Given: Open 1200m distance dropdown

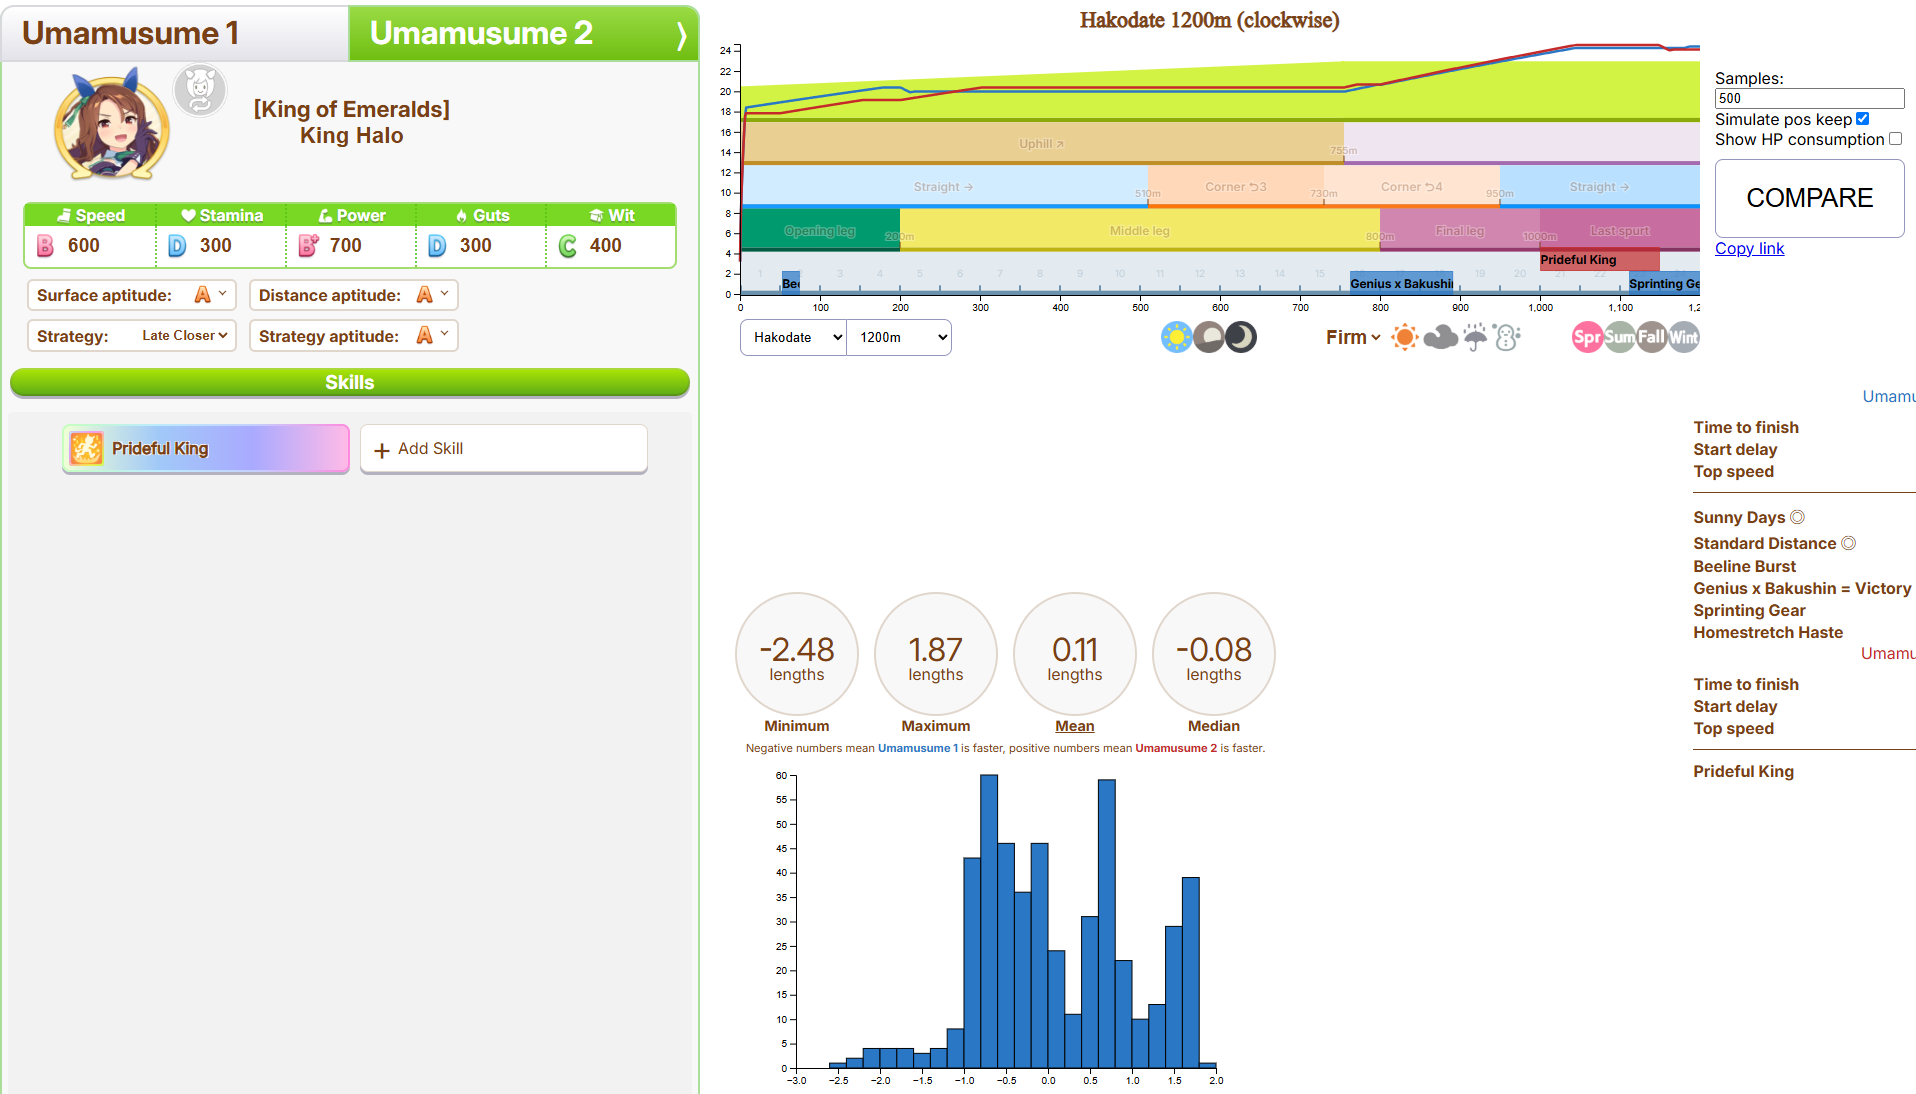Looking at the screenshot, I should click(899, 338).
